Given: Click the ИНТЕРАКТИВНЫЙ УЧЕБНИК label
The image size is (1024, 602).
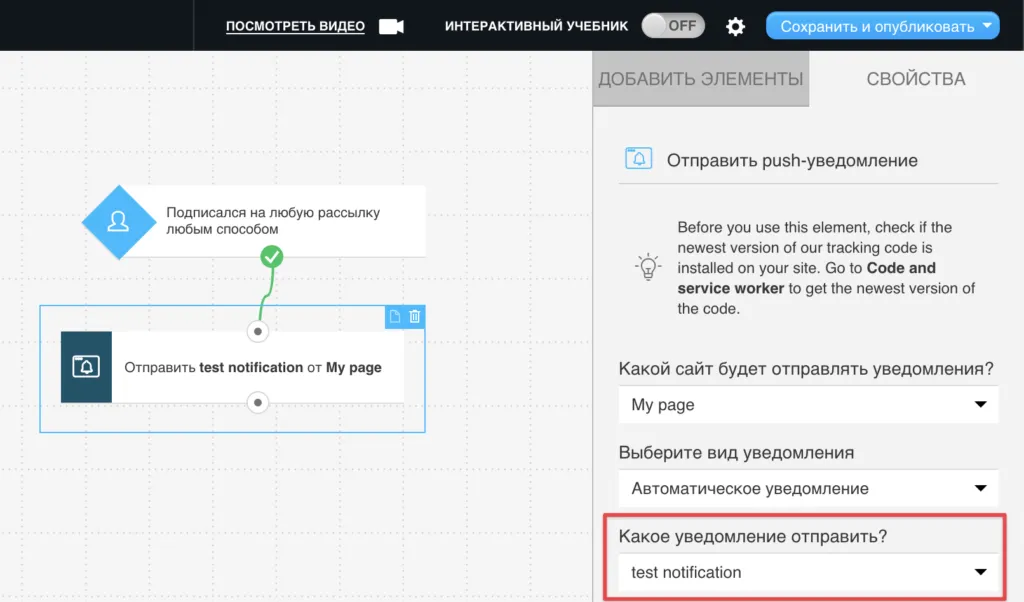Looking at the screenshot, I should [x=536, y=26].
